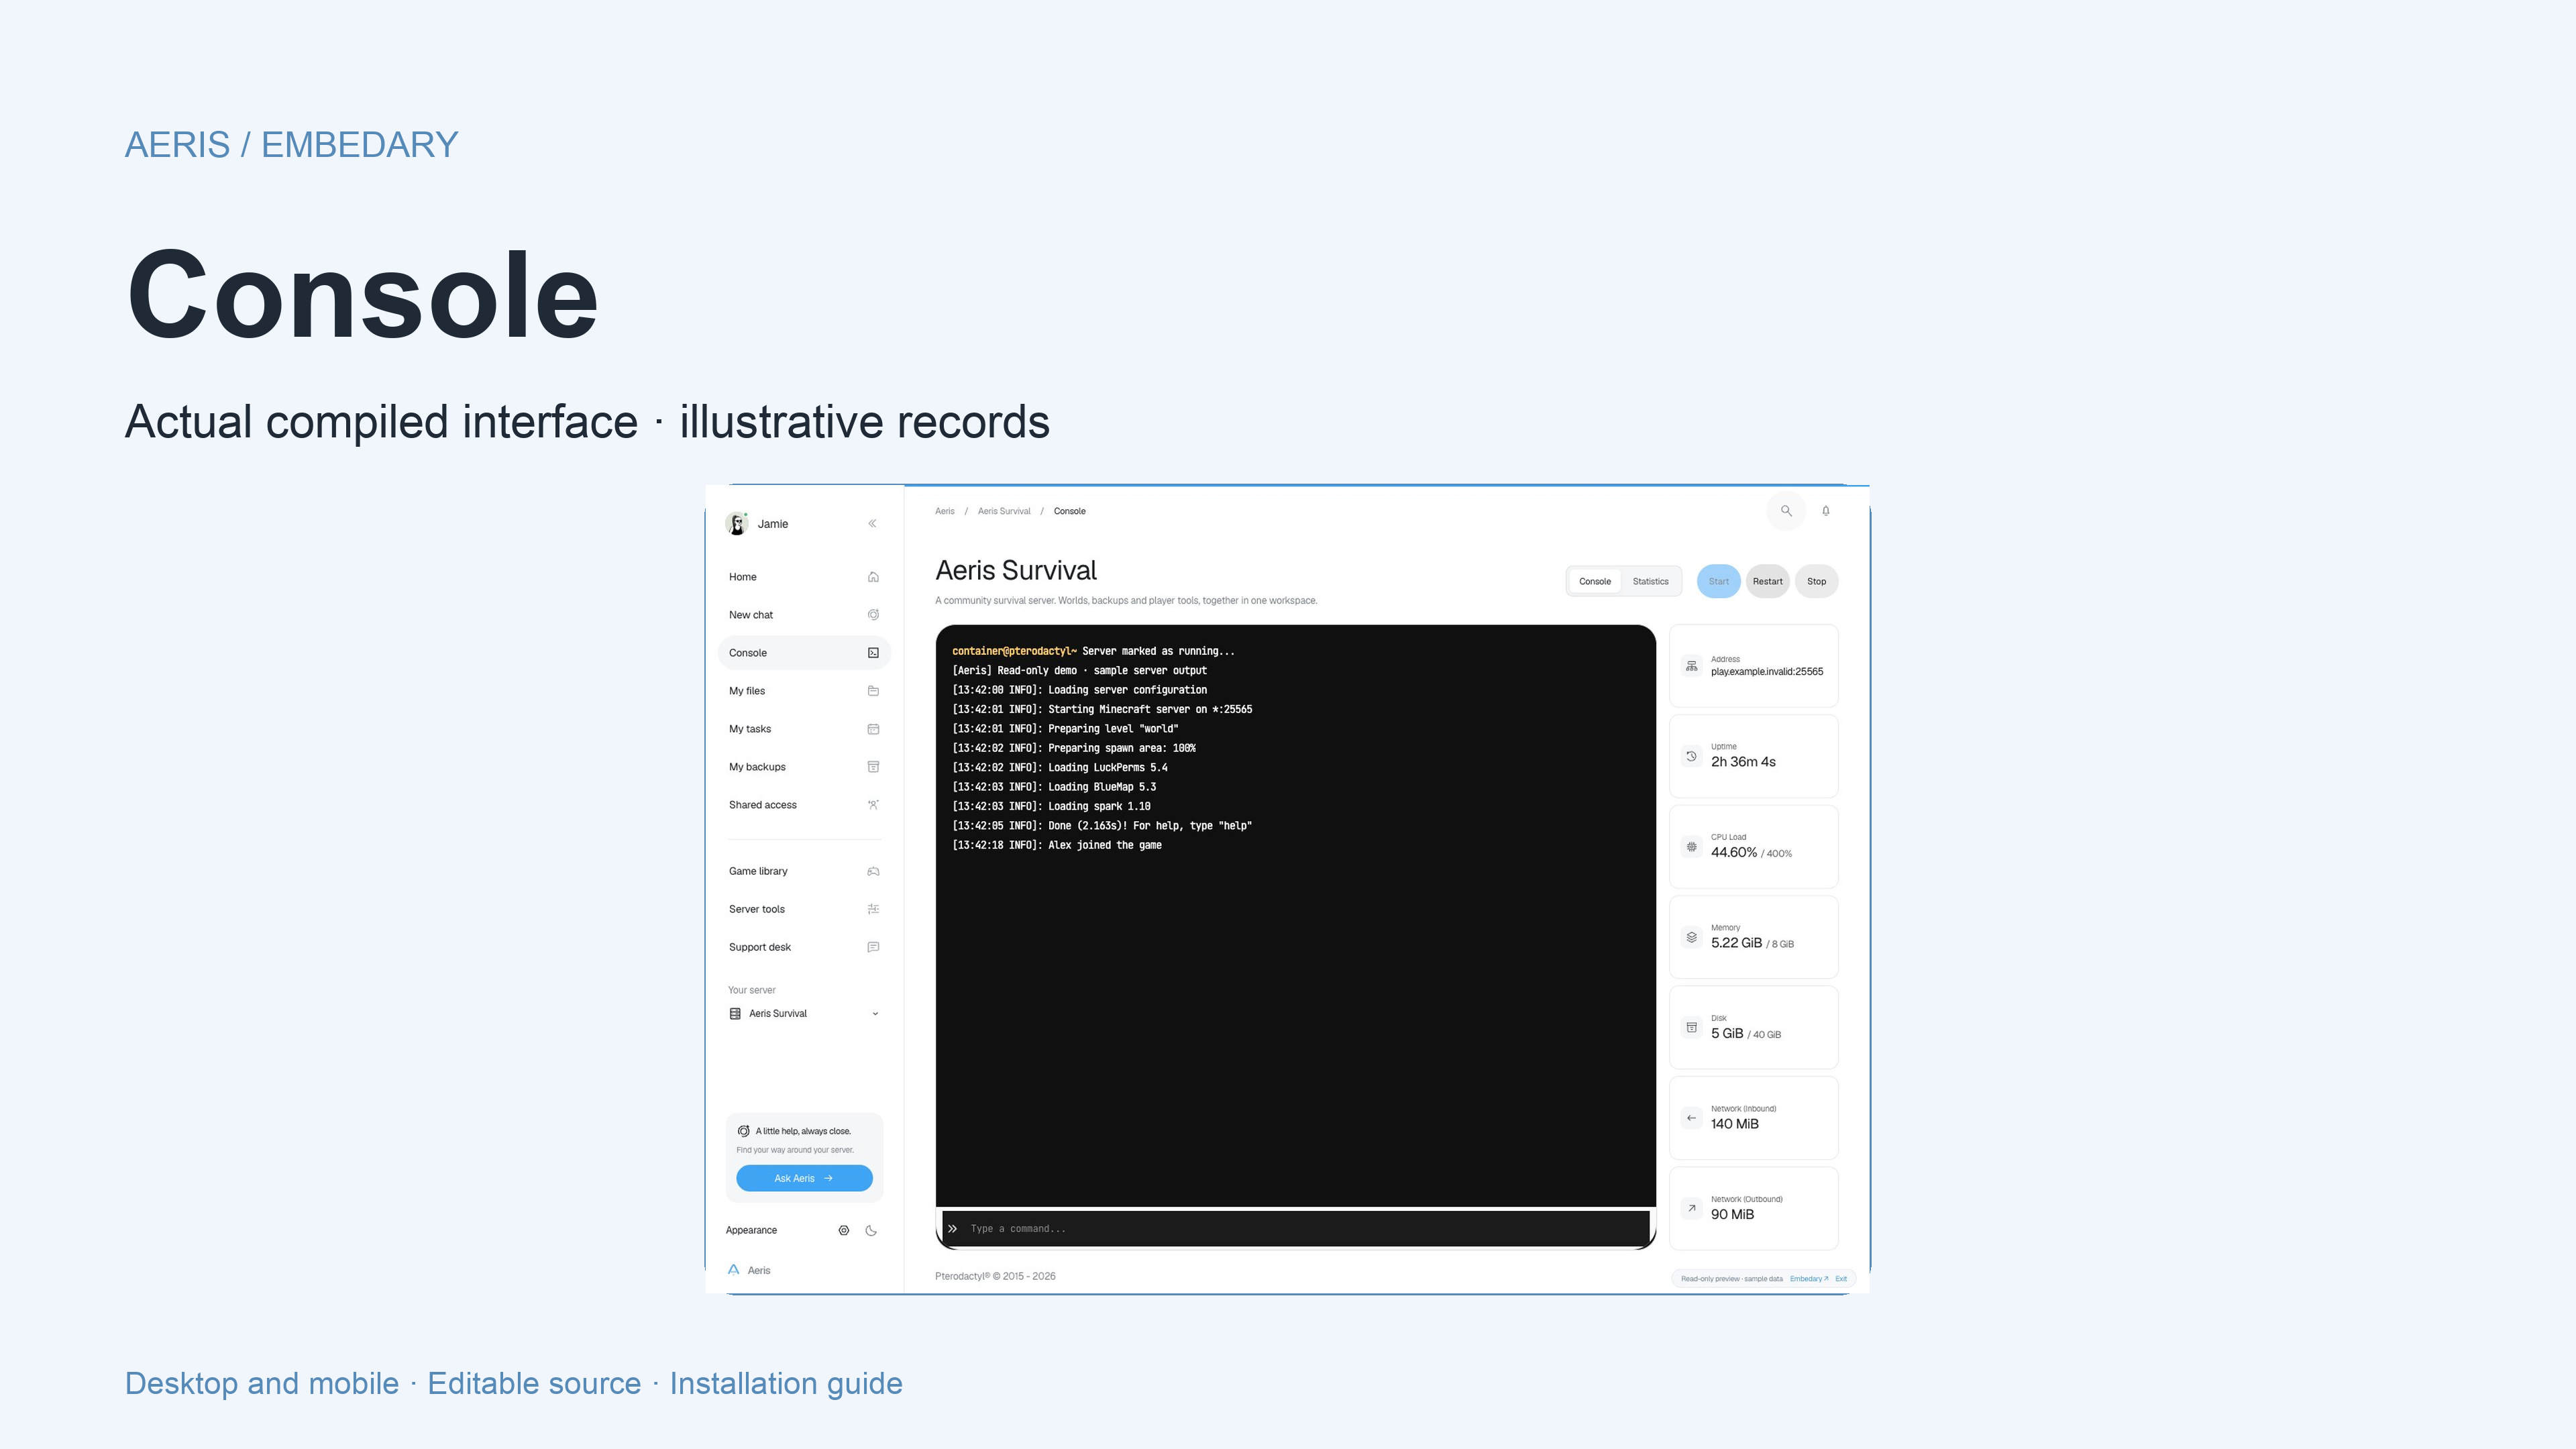Viewport: 2576px width, 1449px height.
Task: Click the Start server button
Action: pos(1718,582)
